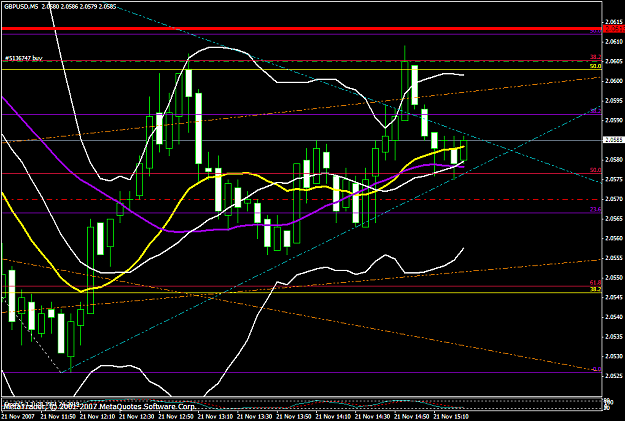Image resolution: width=625 pixels, height=421 pixels.
Task: Click the current price tag 2.0585
Action: pyautogui.click(x=613, y=140)
